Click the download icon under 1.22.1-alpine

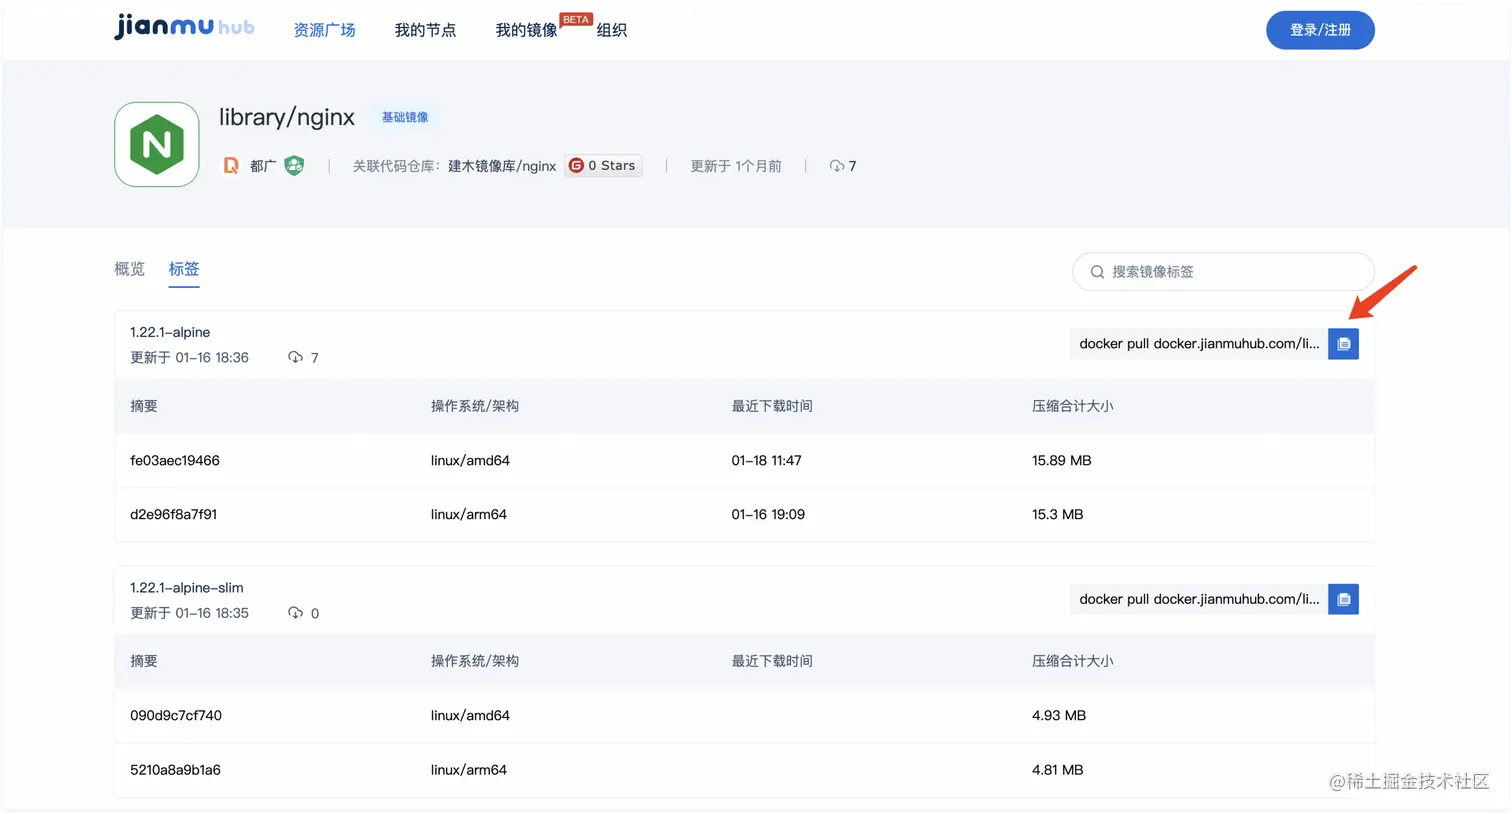click(x=295, y=357)
